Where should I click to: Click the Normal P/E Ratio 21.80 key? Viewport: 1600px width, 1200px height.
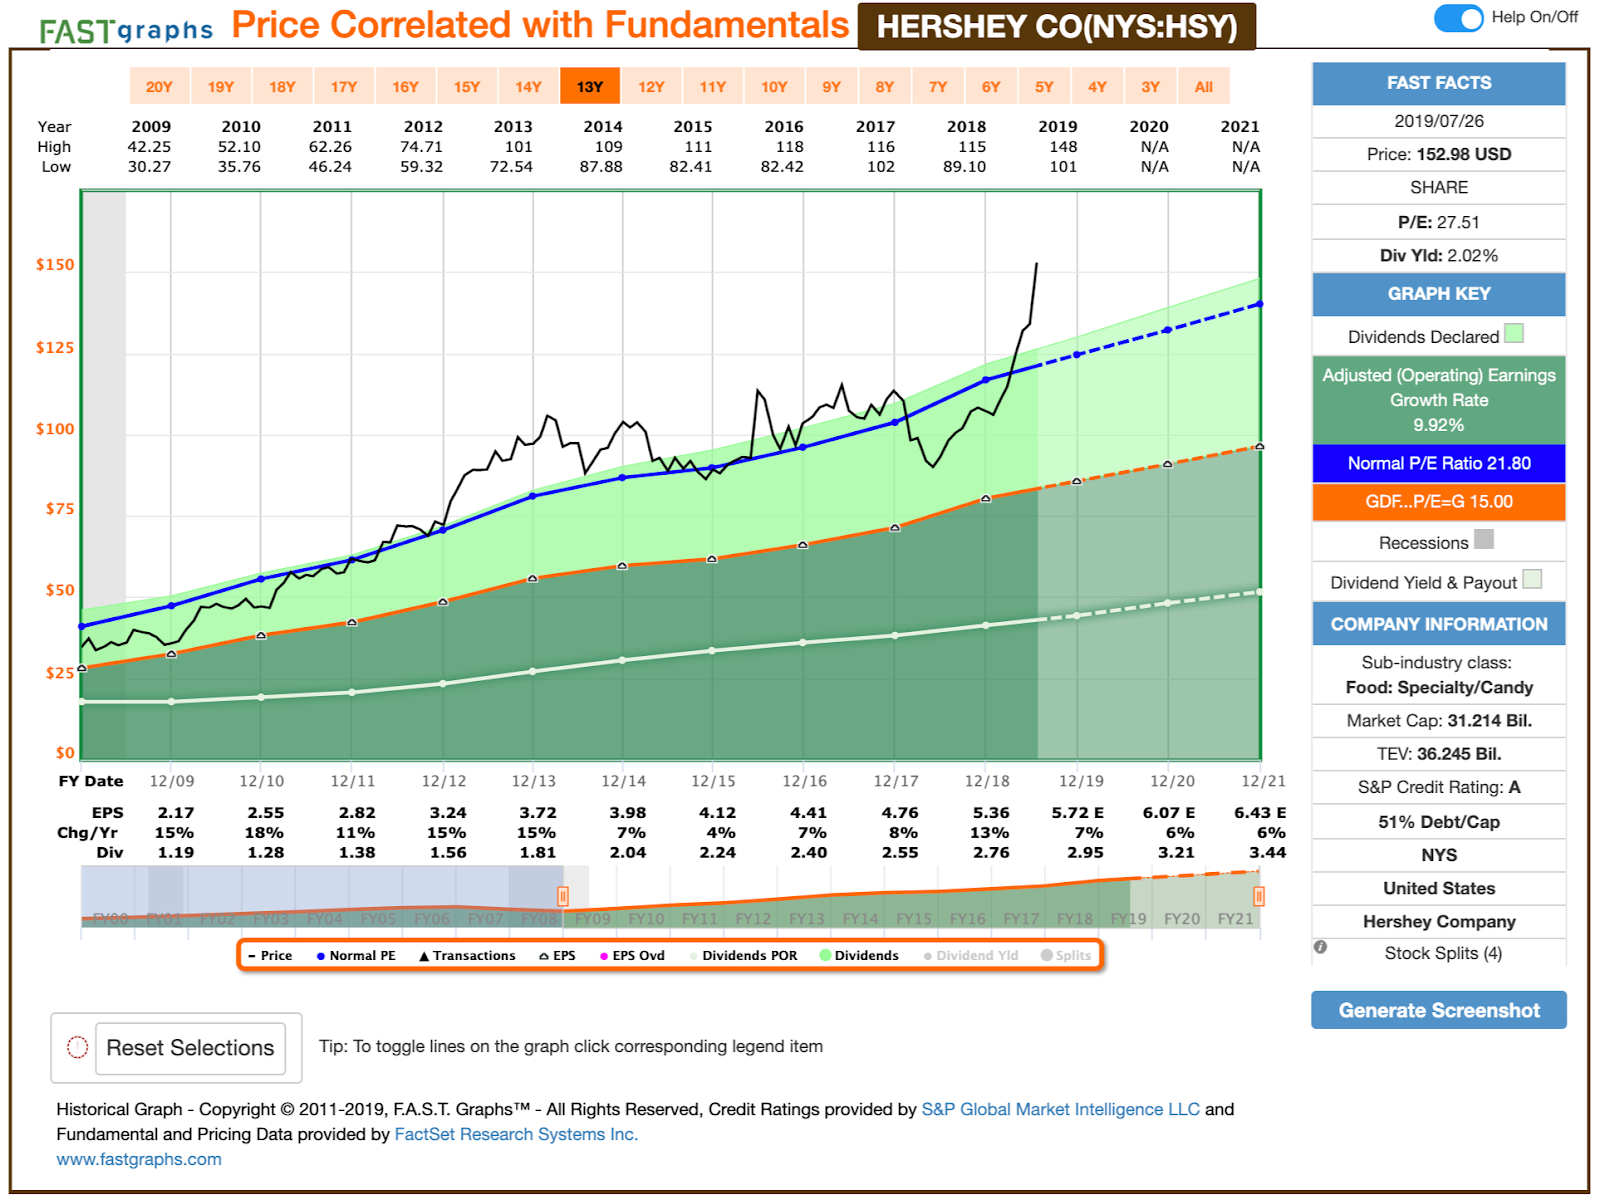click(1439, 463)
